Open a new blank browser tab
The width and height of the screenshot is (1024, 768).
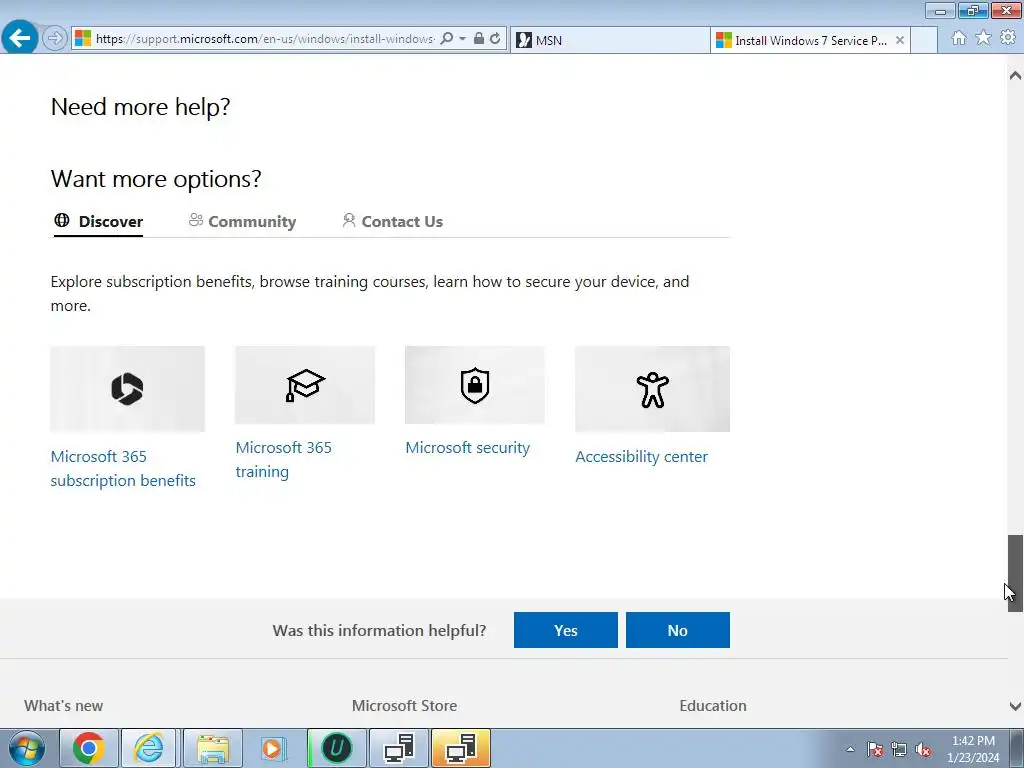[924, 40]
